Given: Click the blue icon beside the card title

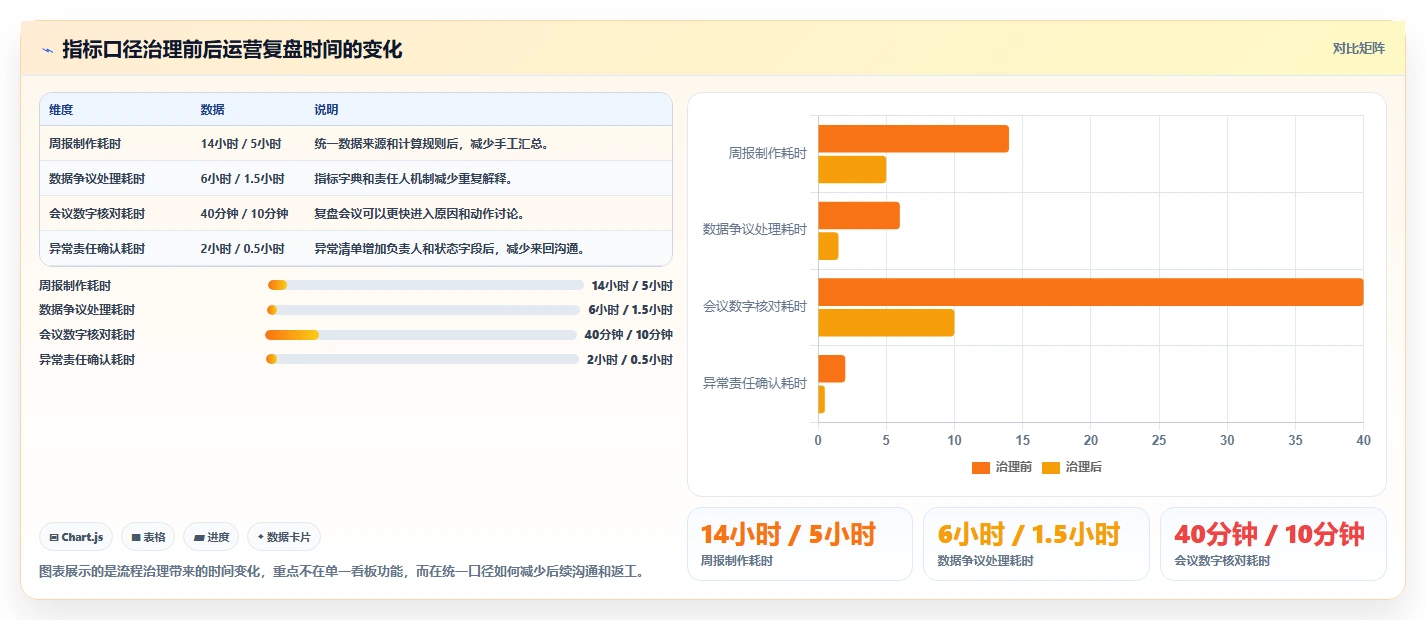Looking at the screenshot, I should [x=47, y=50].
